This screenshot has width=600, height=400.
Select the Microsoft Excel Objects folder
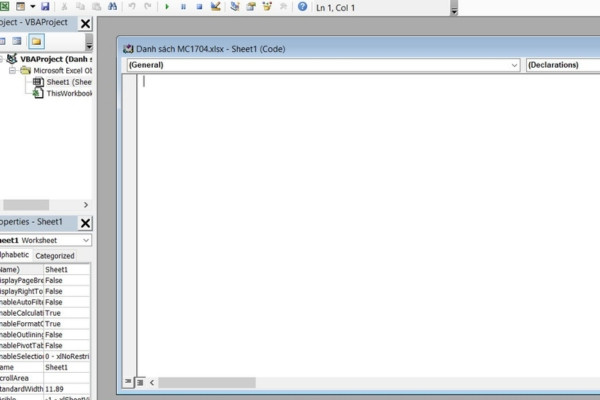pos(62,70)
